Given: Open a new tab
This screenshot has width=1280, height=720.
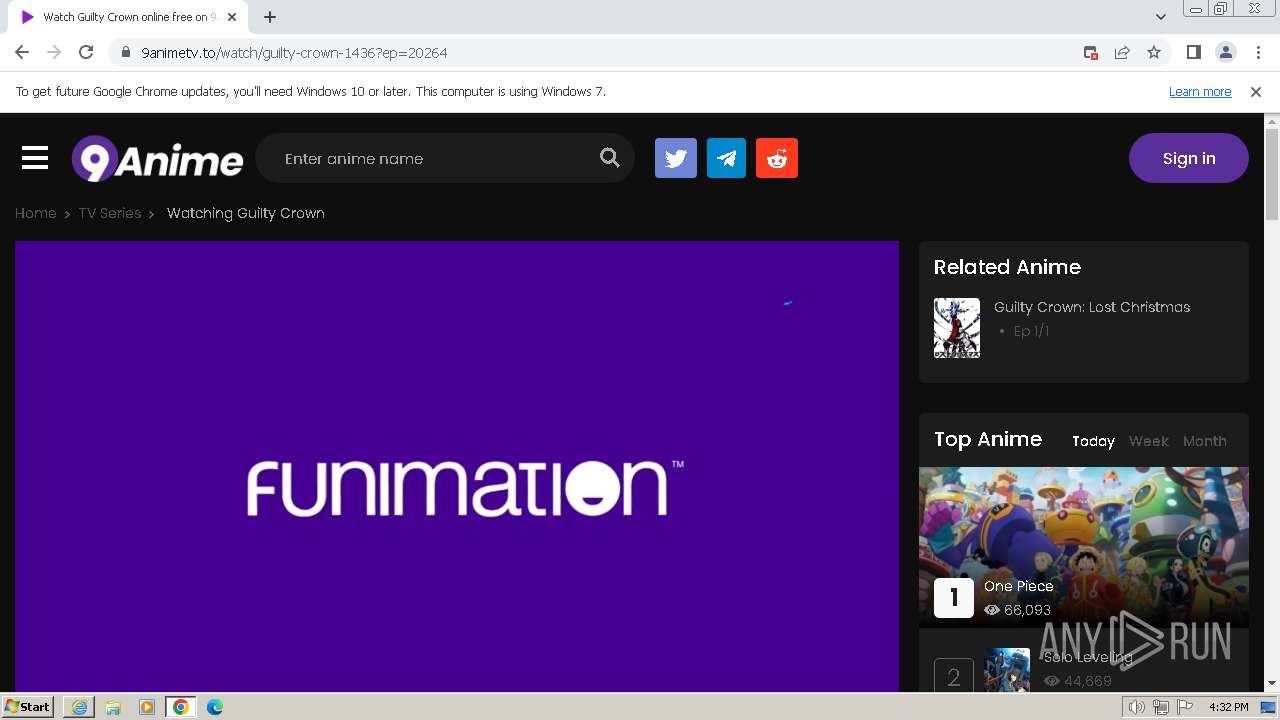Looking at the screenshot, I should coord(270,17).
